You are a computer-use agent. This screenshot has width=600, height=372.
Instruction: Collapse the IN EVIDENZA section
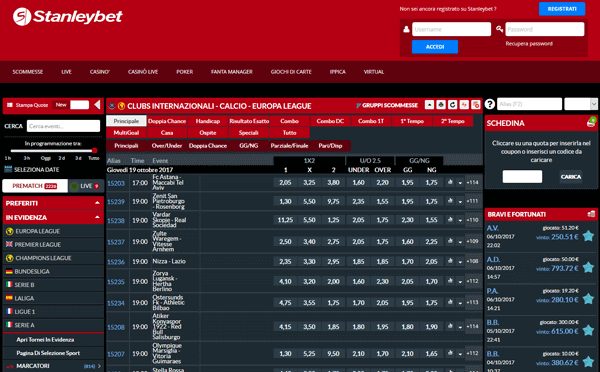click(x=97, y=217)
